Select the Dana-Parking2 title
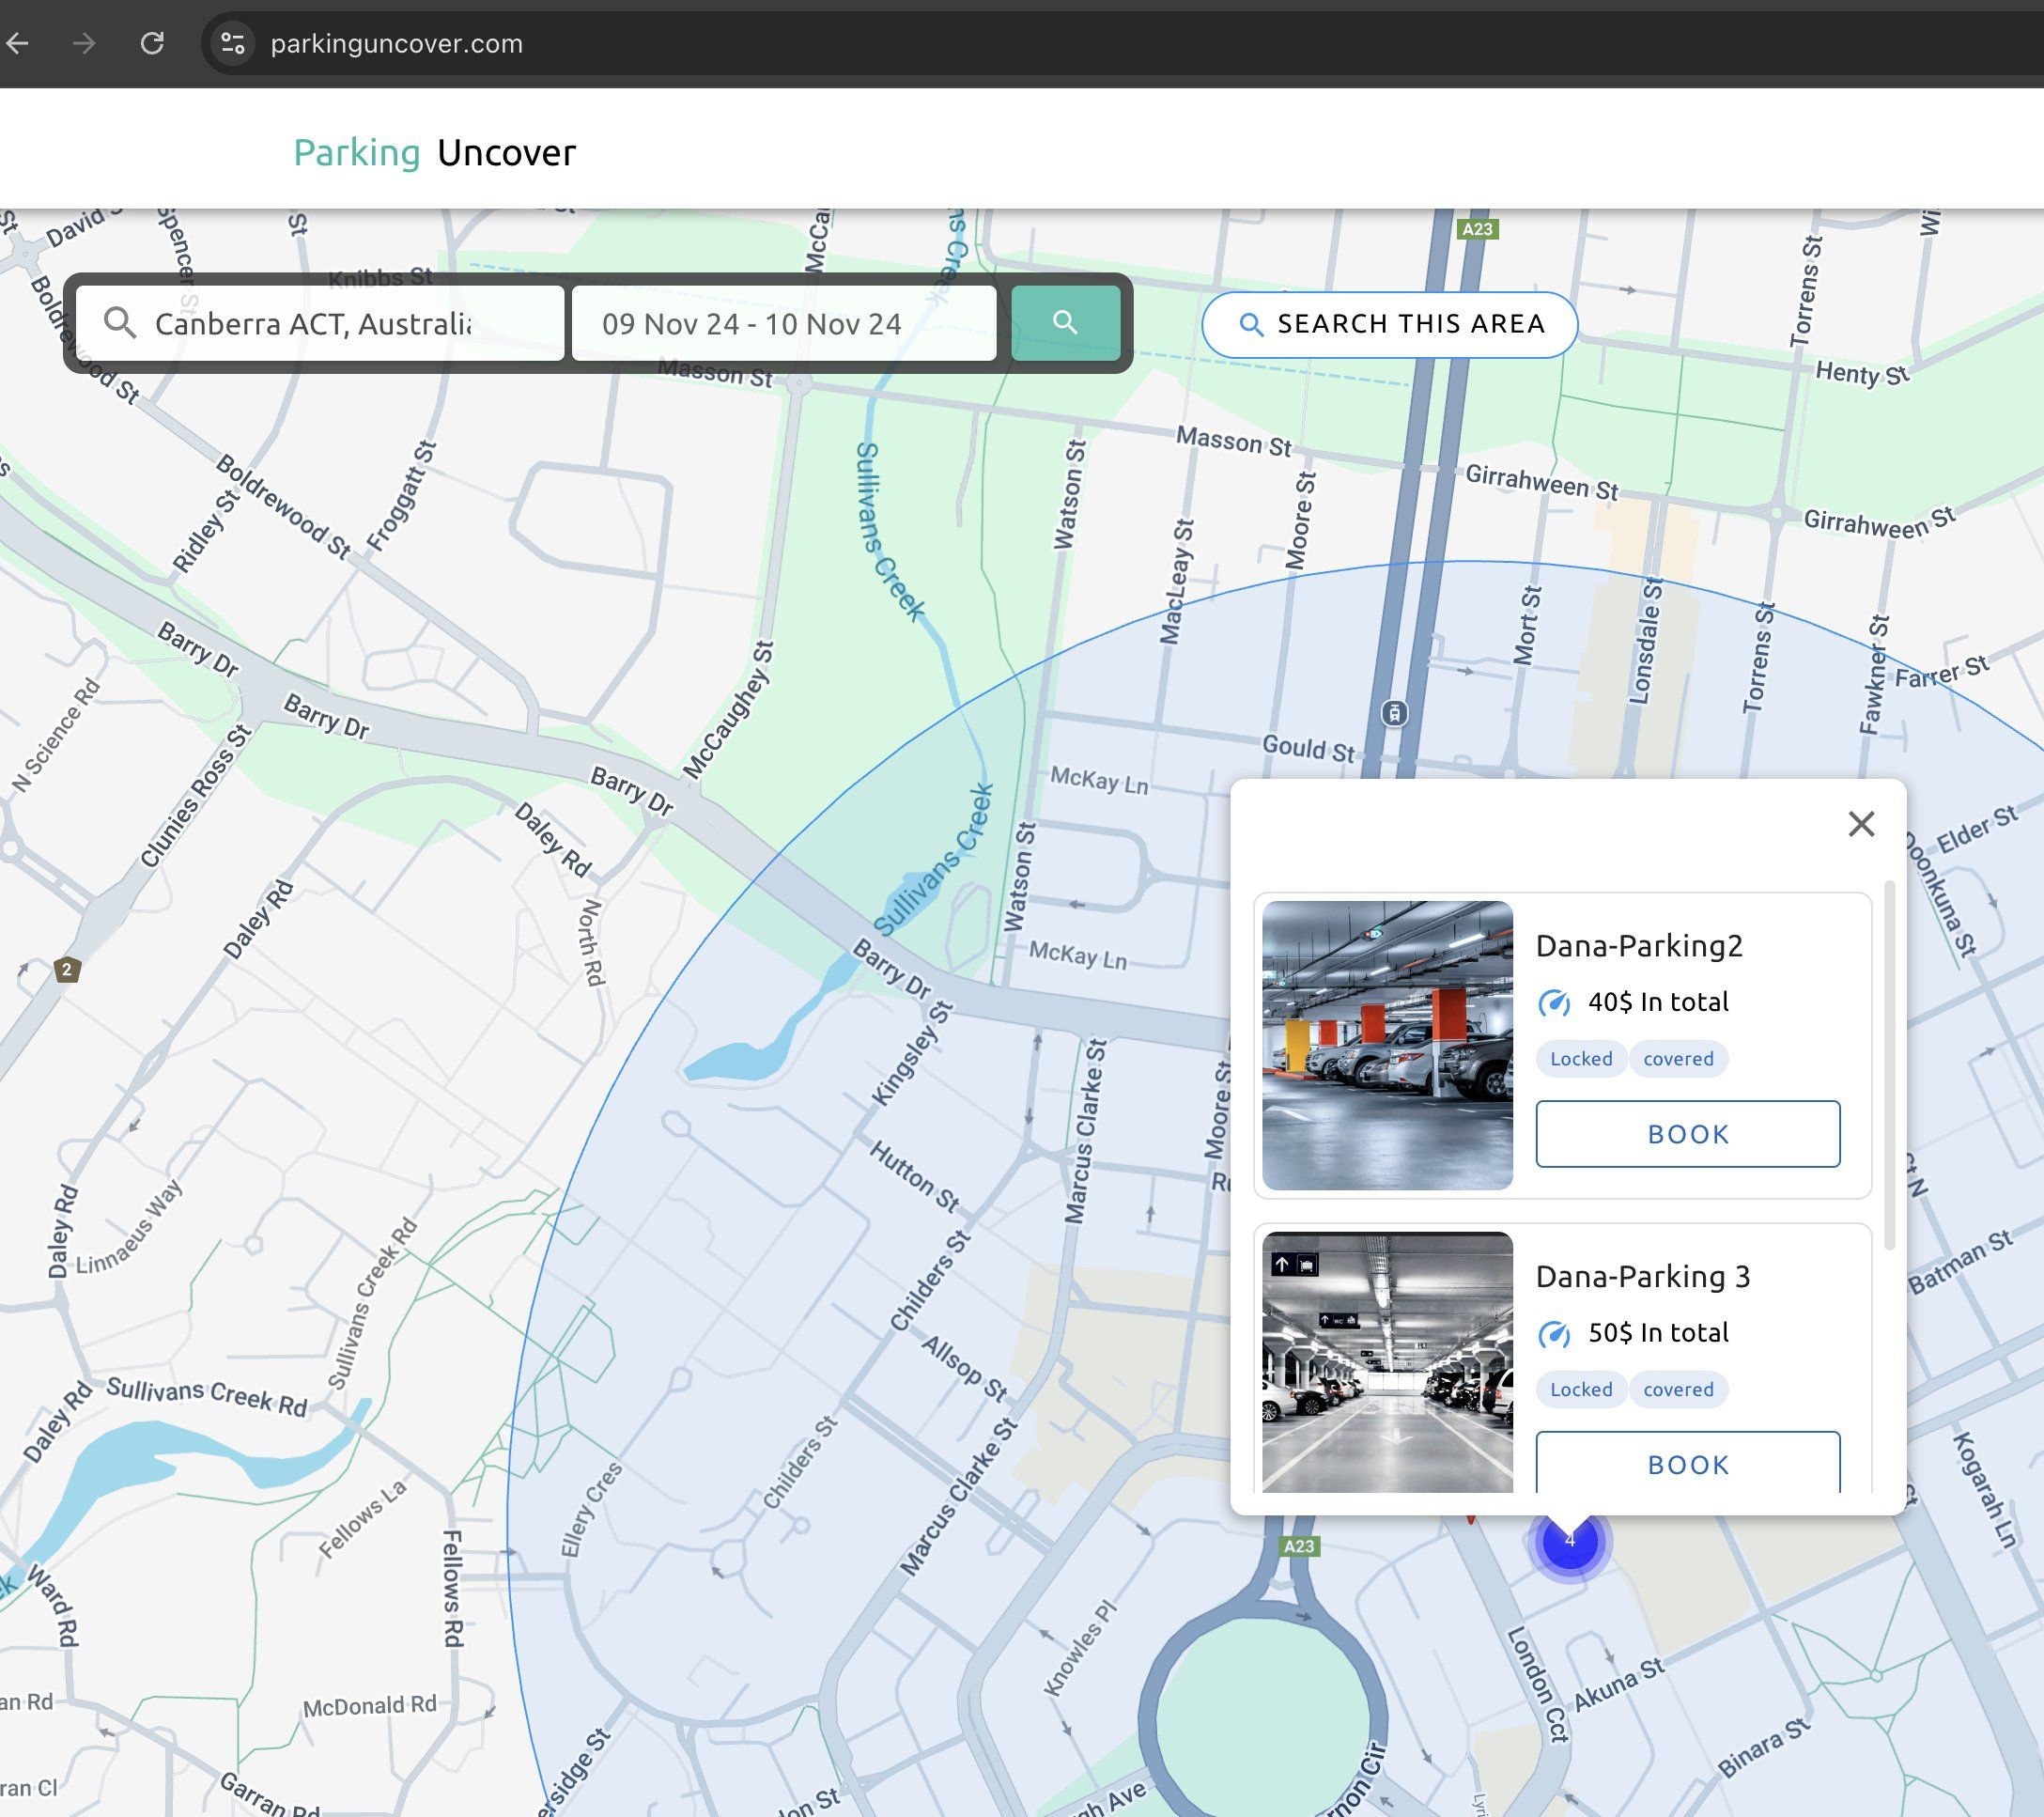Screen dimensions: 2044x1817 [x=1639, y=946]
